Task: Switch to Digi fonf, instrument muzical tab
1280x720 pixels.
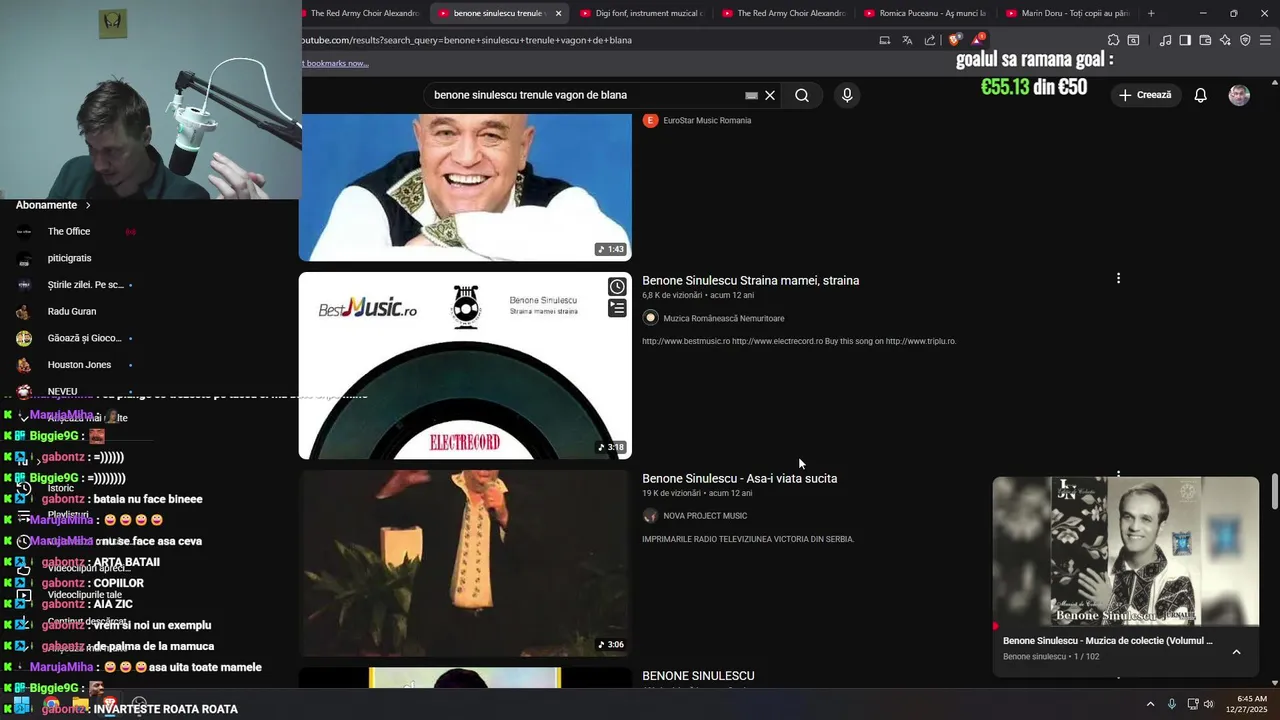Action: coord(641,13)
